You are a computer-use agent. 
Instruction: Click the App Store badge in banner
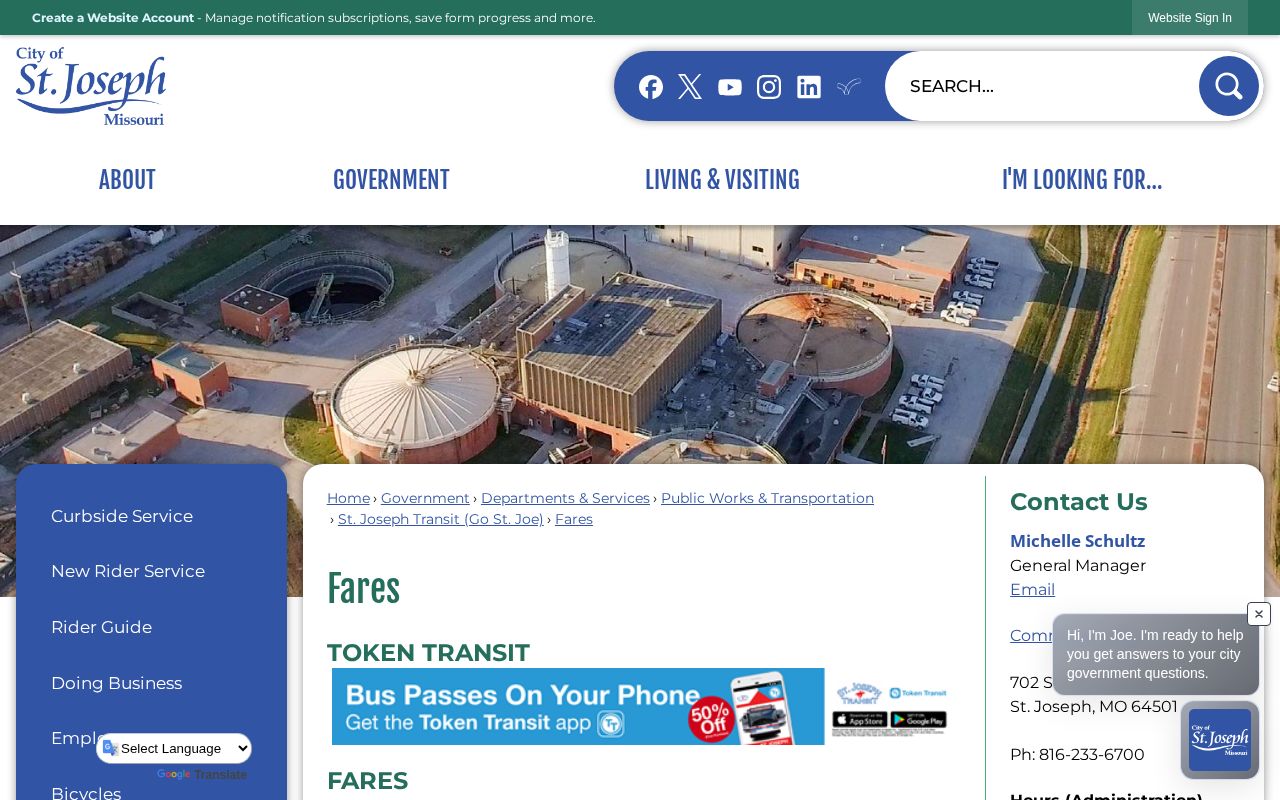pyautogui.click(x=858, y=720)
